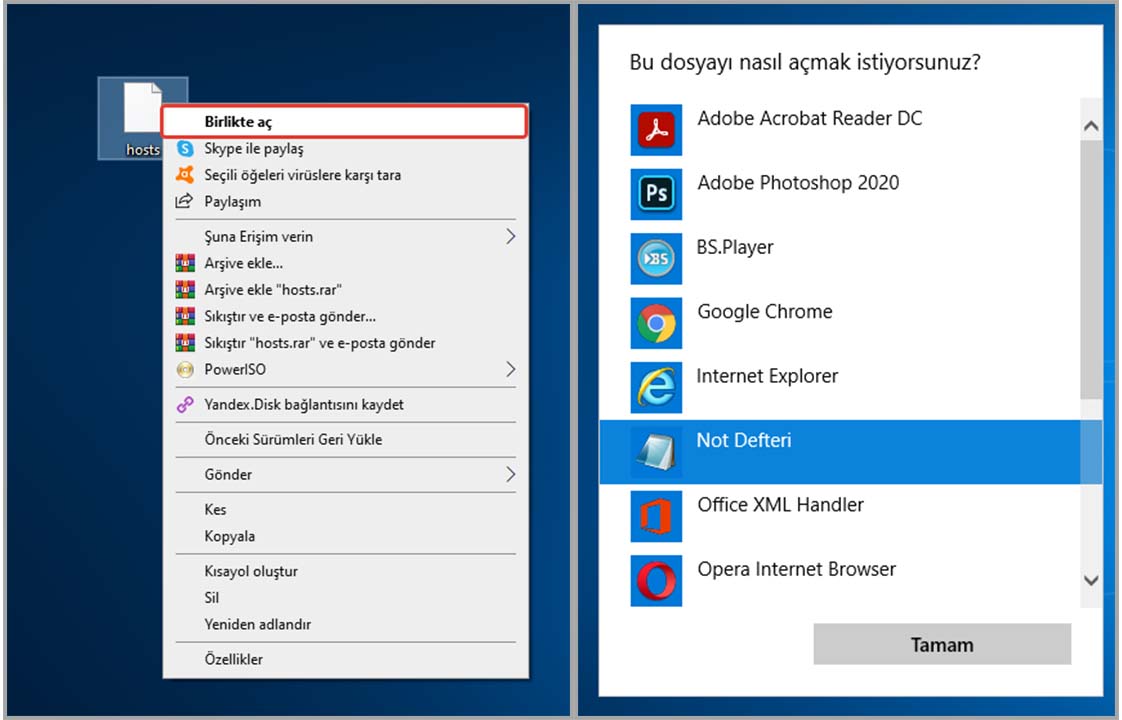Open Özellikler from the context menu
1122x720 pixels.
(x=234, y=660)
